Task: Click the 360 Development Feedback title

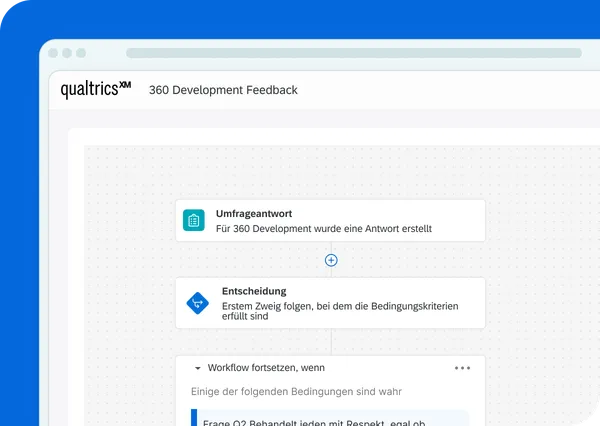Action: point(223,90)
